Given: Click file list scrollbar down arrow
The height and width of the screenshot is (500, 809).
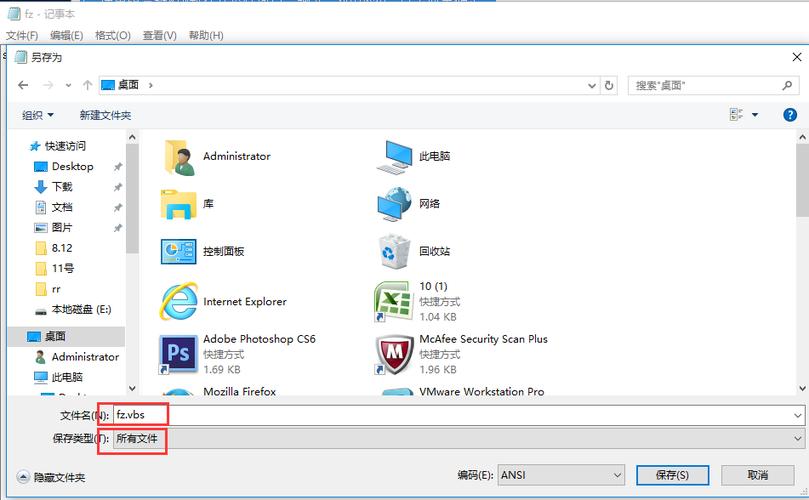Looking at the screenshot, I should [802, 388].
